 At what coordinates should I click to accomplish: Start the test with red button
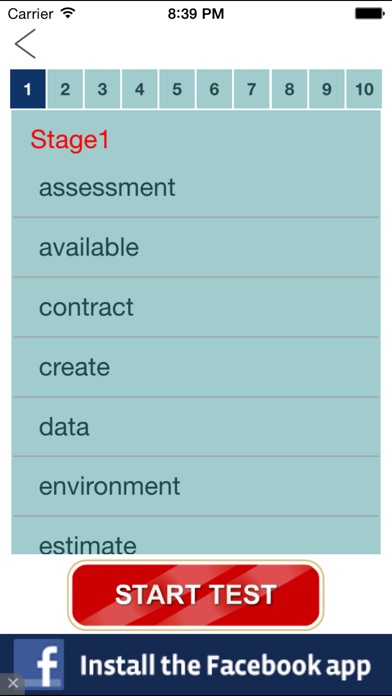click(x=196, y=595)
